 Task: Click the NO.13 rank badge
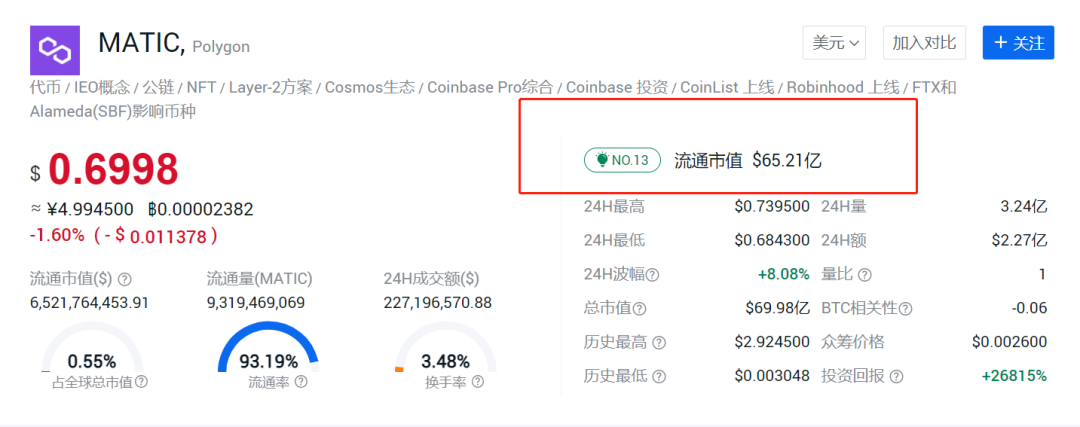pyautogui.click(x=622, y=159)
